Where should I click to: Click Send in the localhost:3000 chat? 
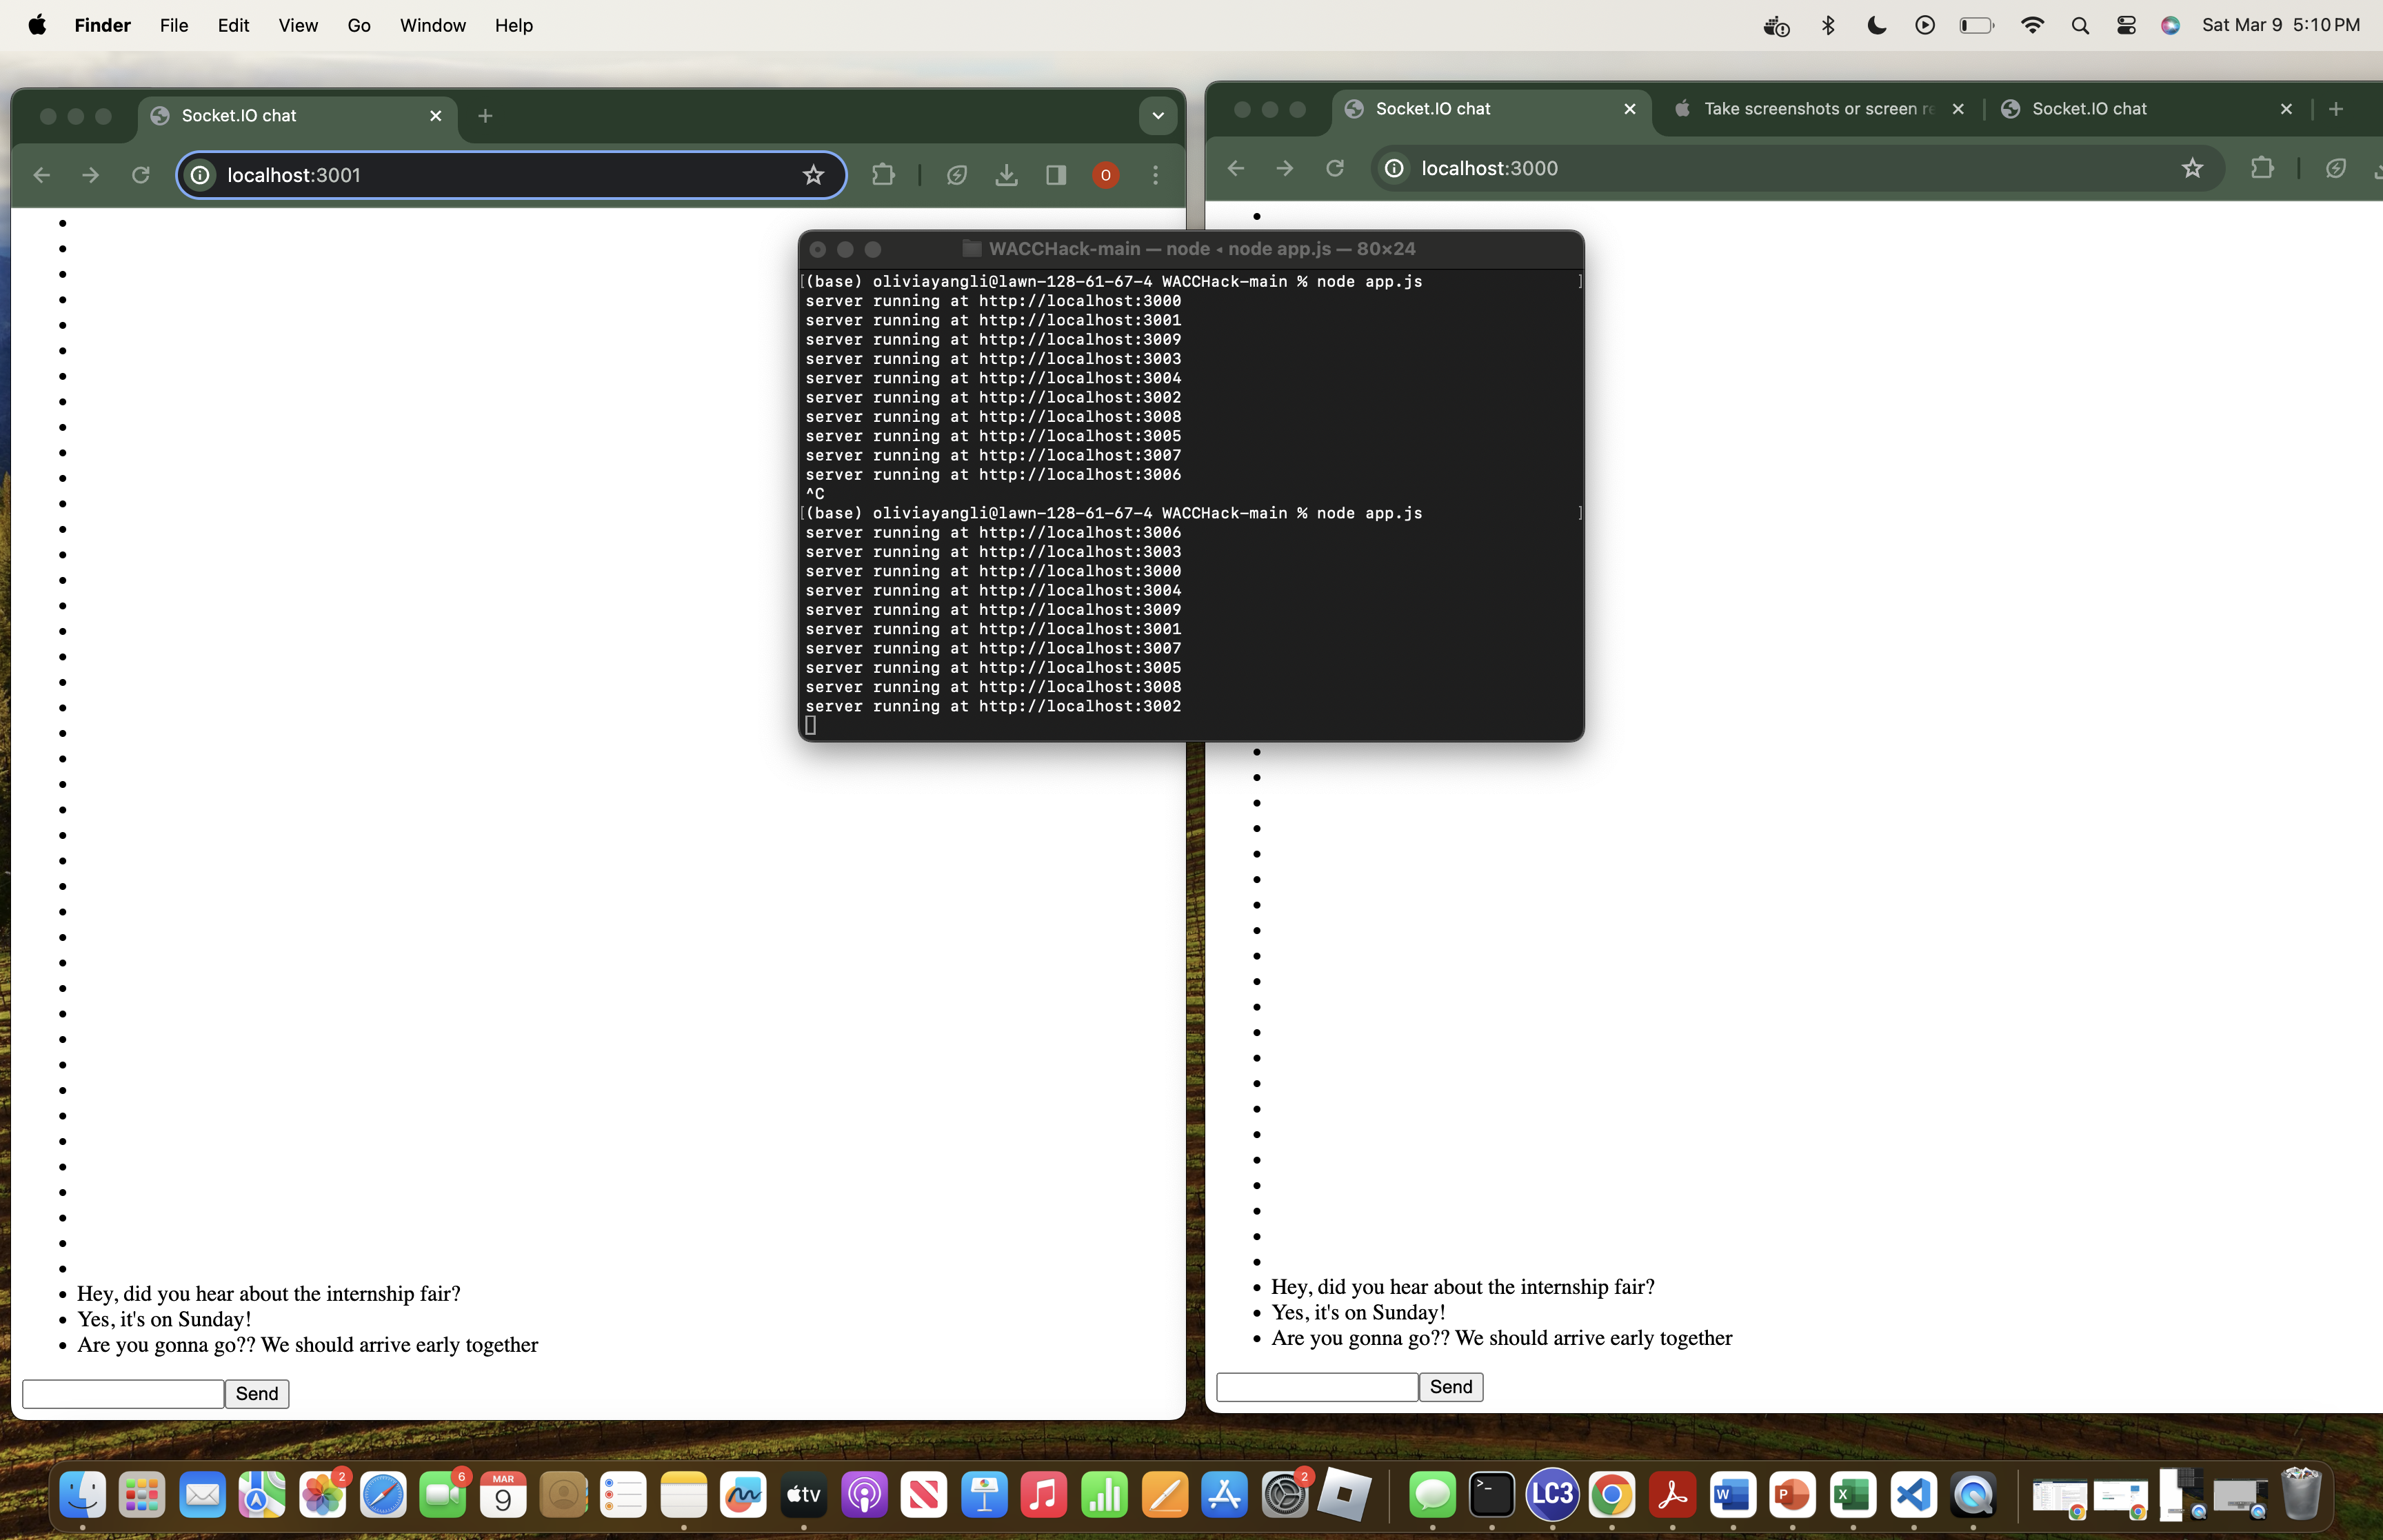(x=1451, y=1387)
